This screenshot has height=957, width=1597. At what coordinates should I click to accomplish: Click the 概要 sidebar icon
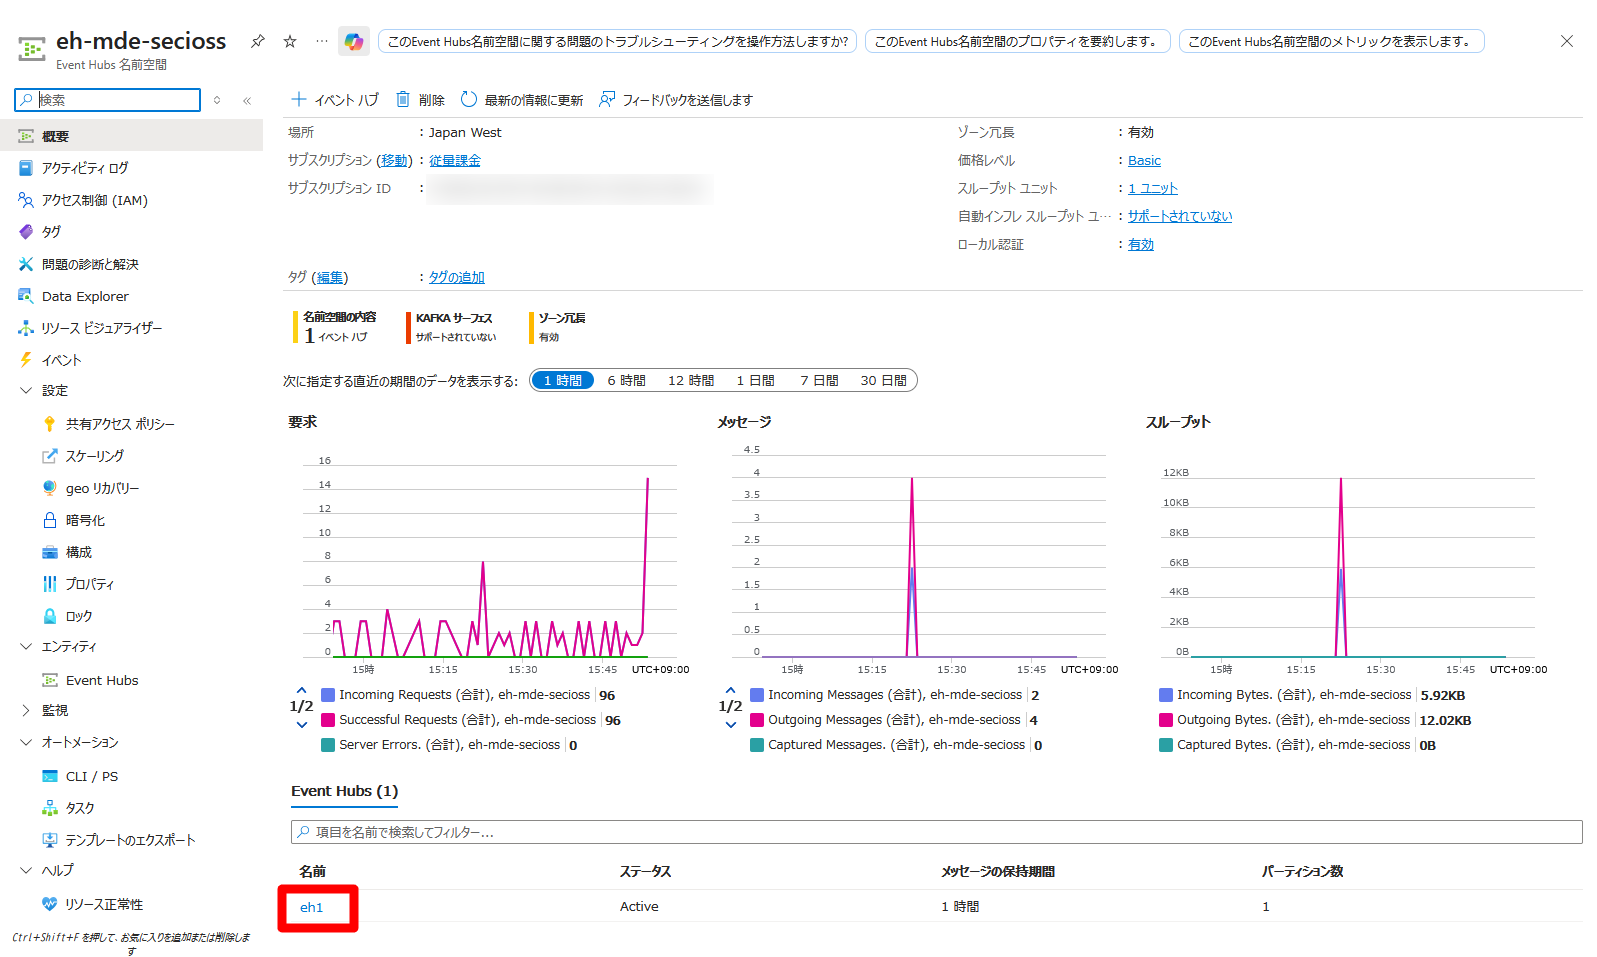[x=26, y=136]
